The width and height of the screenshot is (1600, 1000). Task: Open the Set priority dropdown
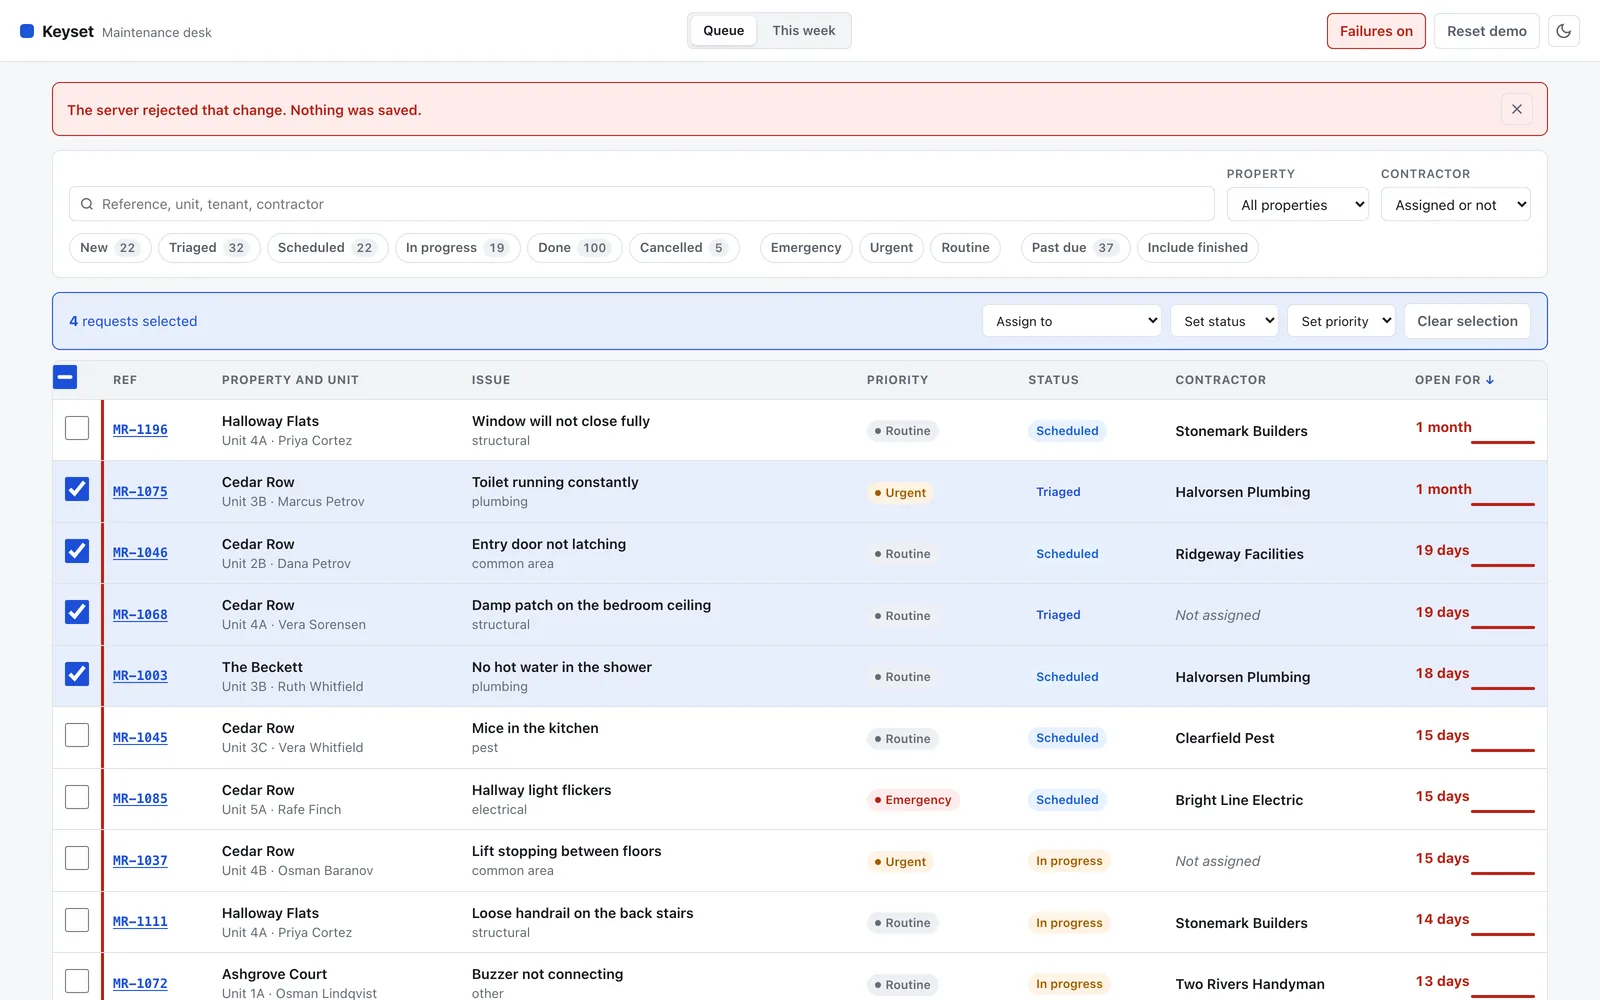click(1341, 321)
